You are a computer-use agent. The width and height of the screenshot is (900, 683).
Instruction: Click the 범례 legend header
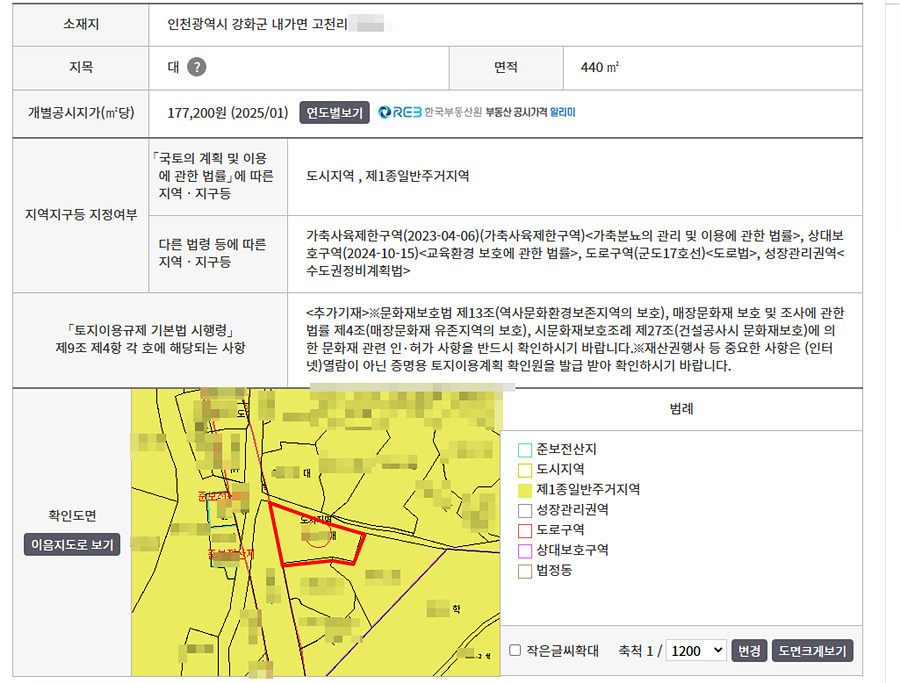coord(682,409)
